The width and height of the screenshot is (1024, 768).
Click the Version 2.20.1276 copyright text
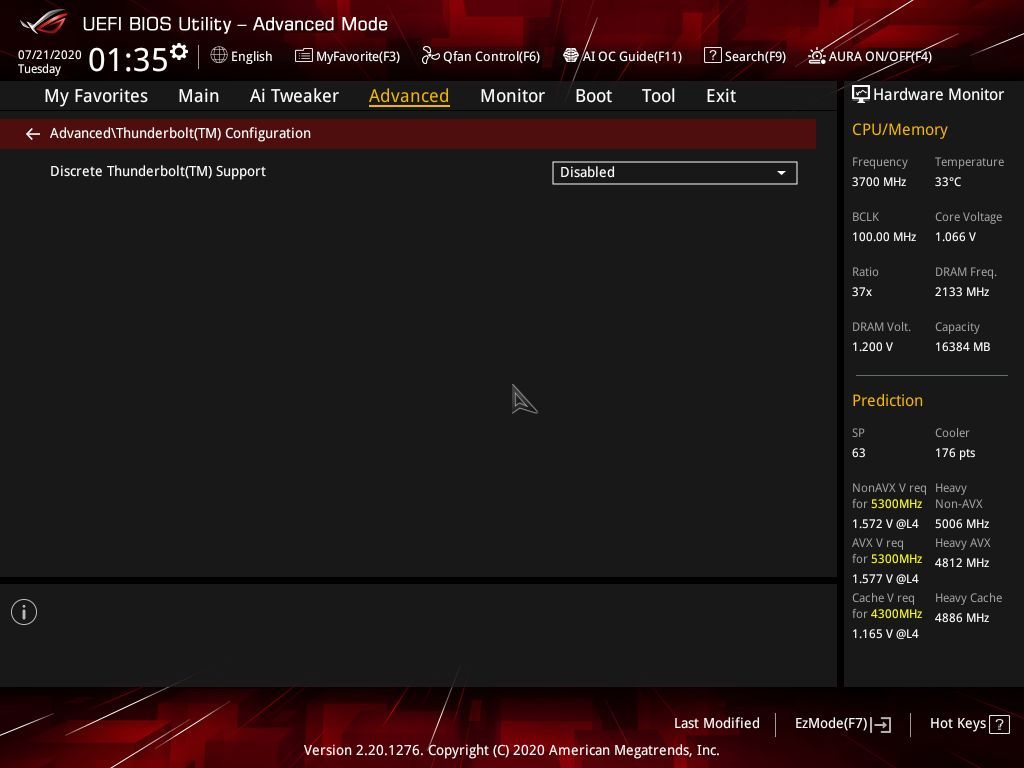tap(511, 750)
